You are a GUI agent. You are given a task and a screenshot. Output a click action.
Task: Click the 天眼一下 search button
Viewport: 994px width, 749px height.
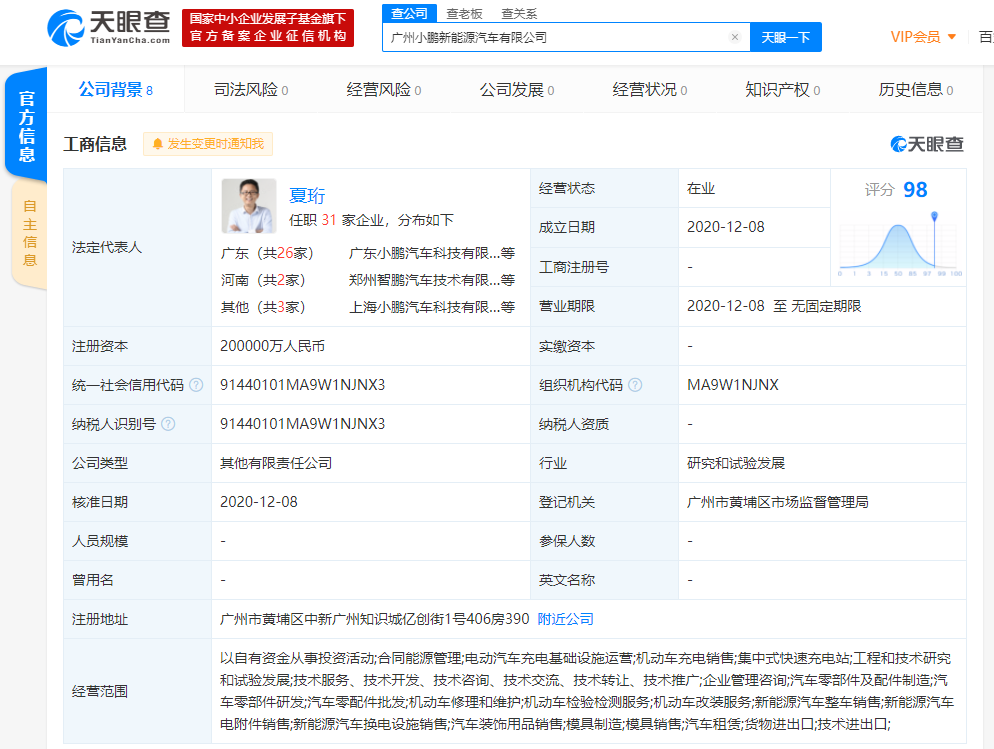(x=788, y=36)
